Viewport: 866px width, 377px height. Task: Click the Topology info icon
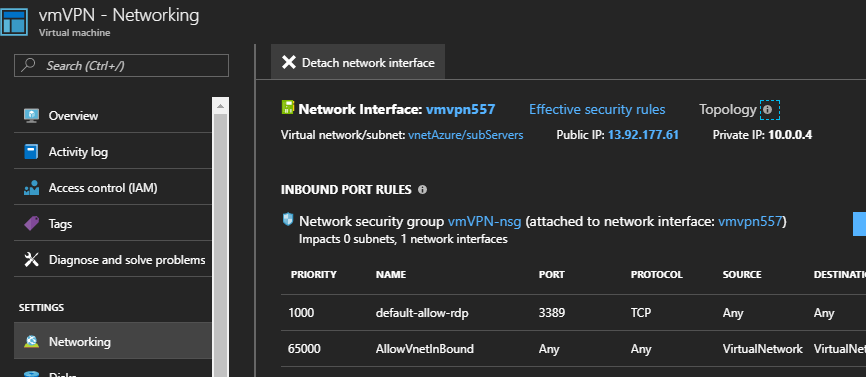click(x=767, y=109)
